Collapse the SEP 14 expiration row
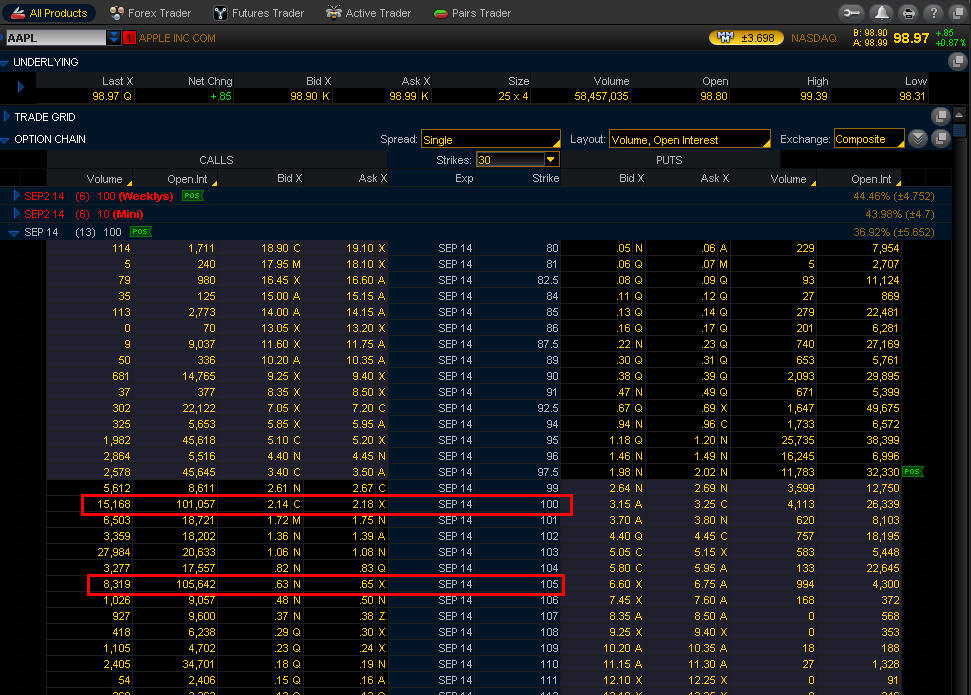Viewport: 971px width, 695px height. (13, 232)
